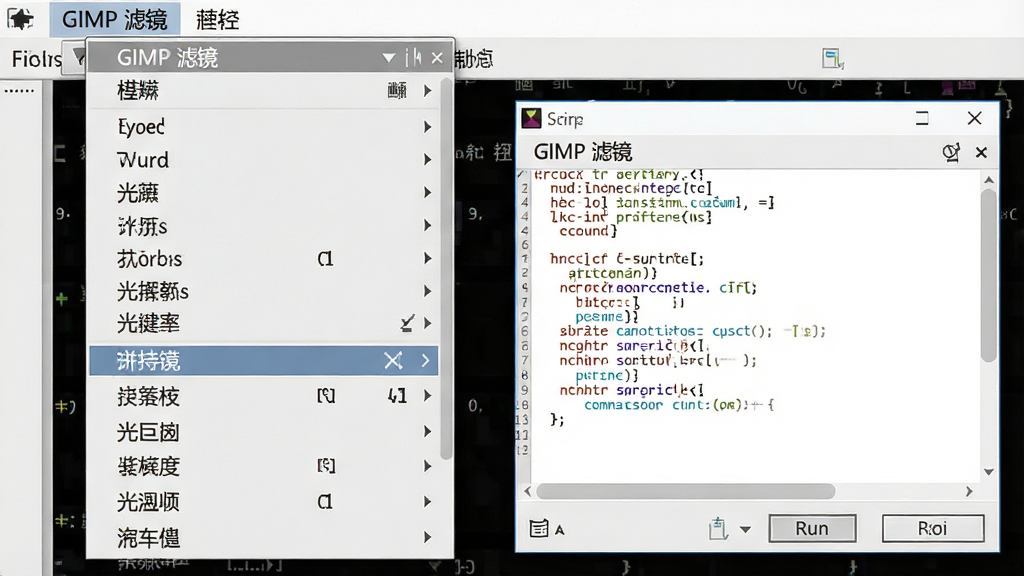The image size is (1024, 576).
Task: Expand the arrow on the top menu row below the header
Action: pos(428,91)
